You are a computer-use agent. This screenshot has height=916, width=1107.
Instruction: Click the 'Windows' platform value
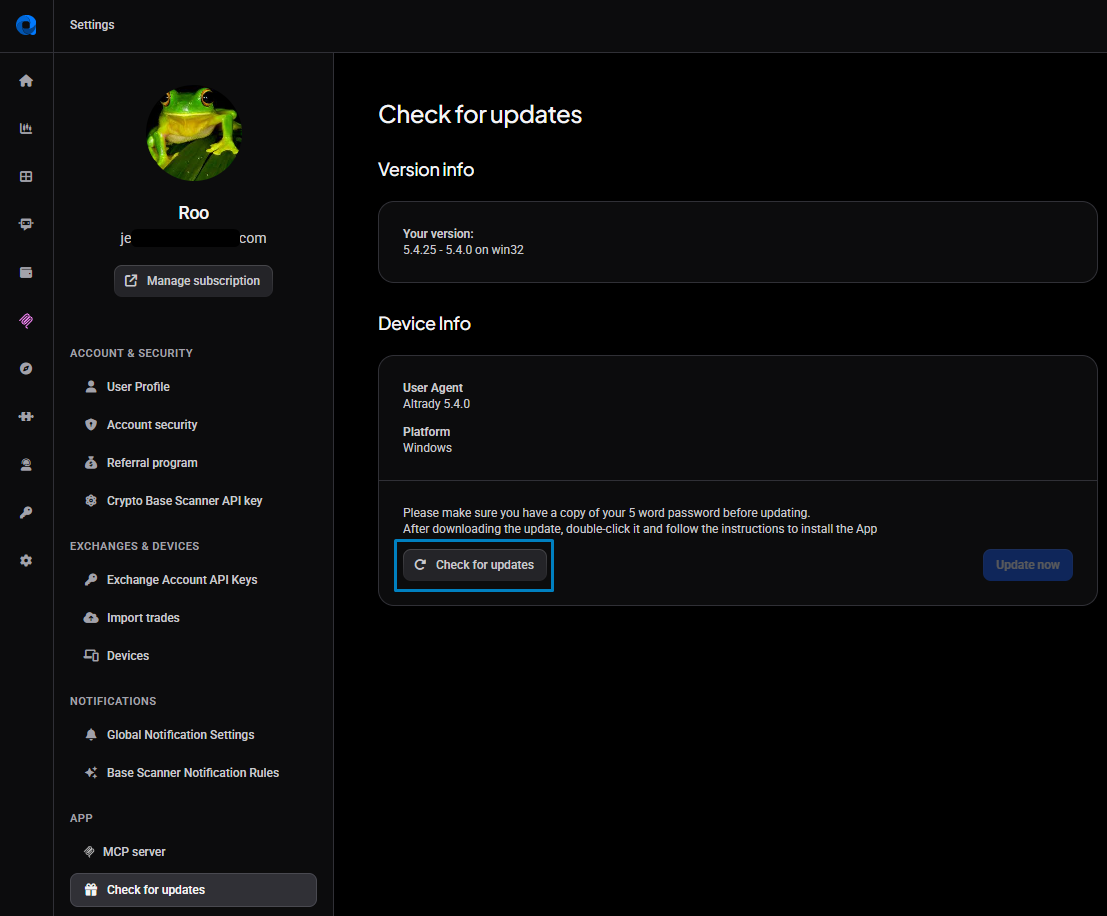coord(427,448)
